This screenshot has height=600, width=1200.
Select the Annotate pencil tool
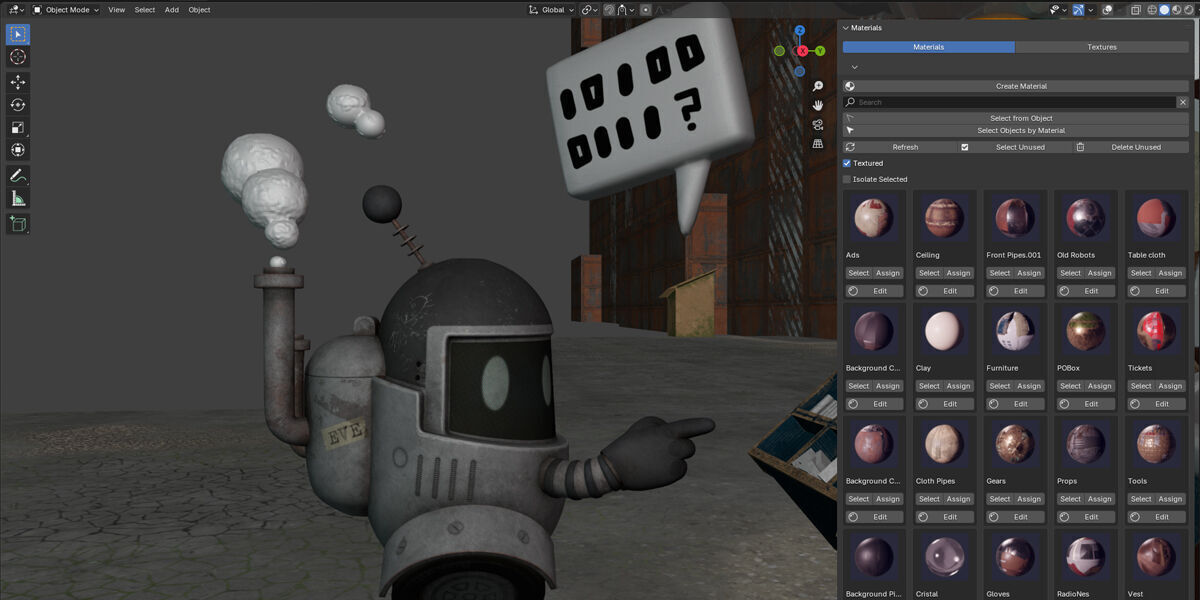coord(18,175)
